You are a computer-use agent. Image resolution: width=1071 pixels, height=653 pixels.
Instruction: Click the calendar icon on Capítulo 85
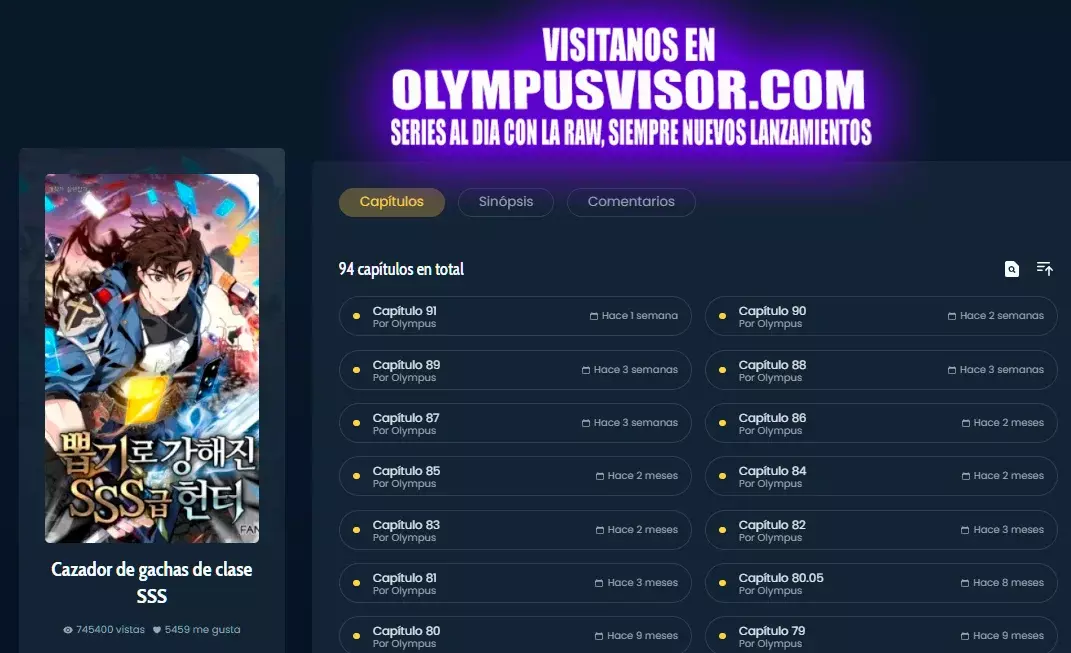pyautogui.click(x=600, y=476)
